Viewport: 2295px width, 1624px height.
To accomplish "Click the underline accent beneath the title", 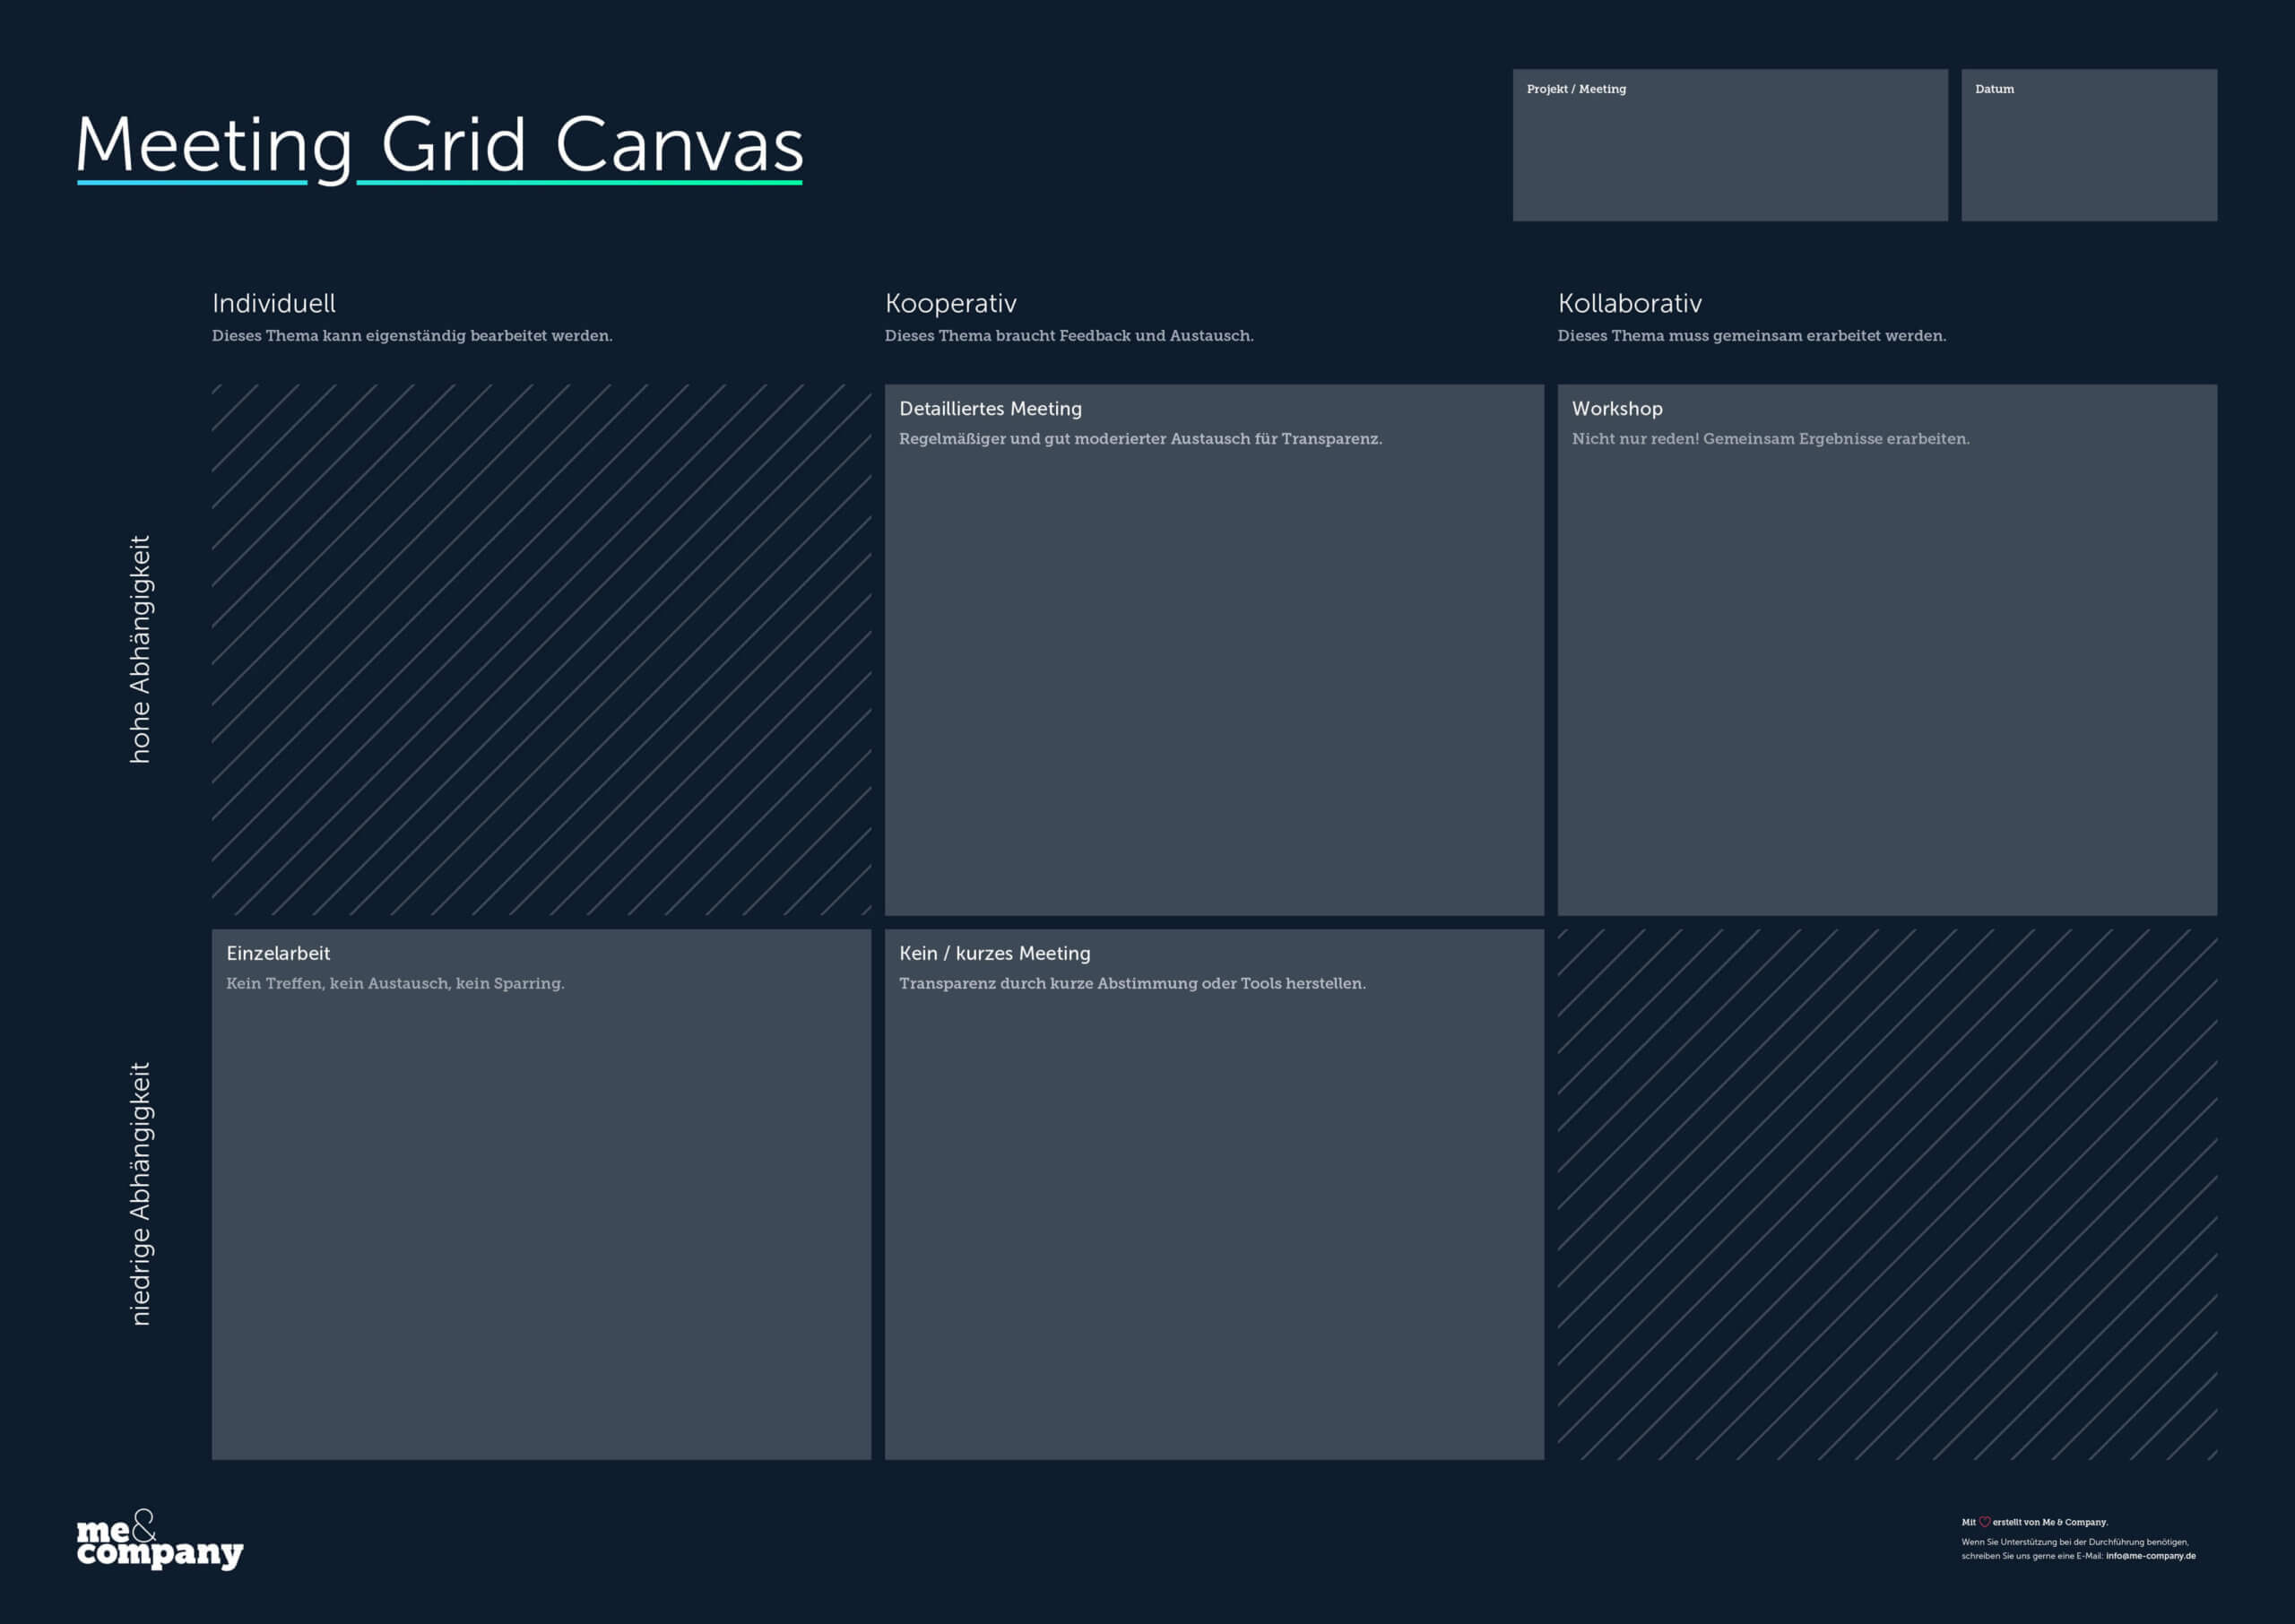I will point(438,184).
